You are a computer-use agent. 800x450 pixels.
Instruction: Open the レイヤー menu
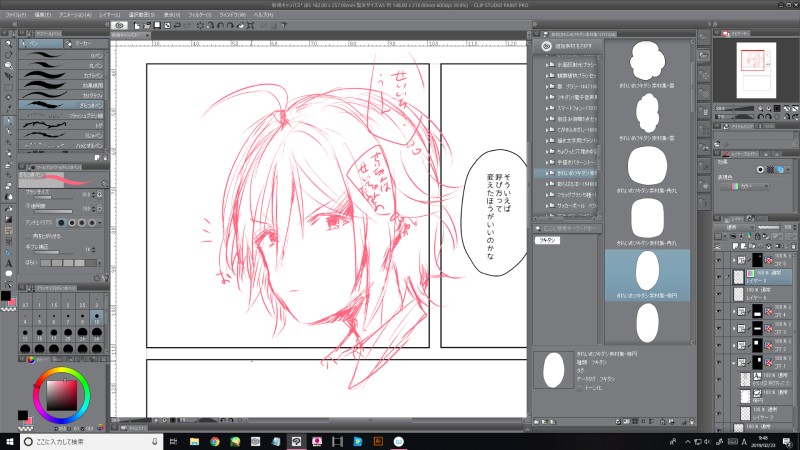[x=109, y=15]
